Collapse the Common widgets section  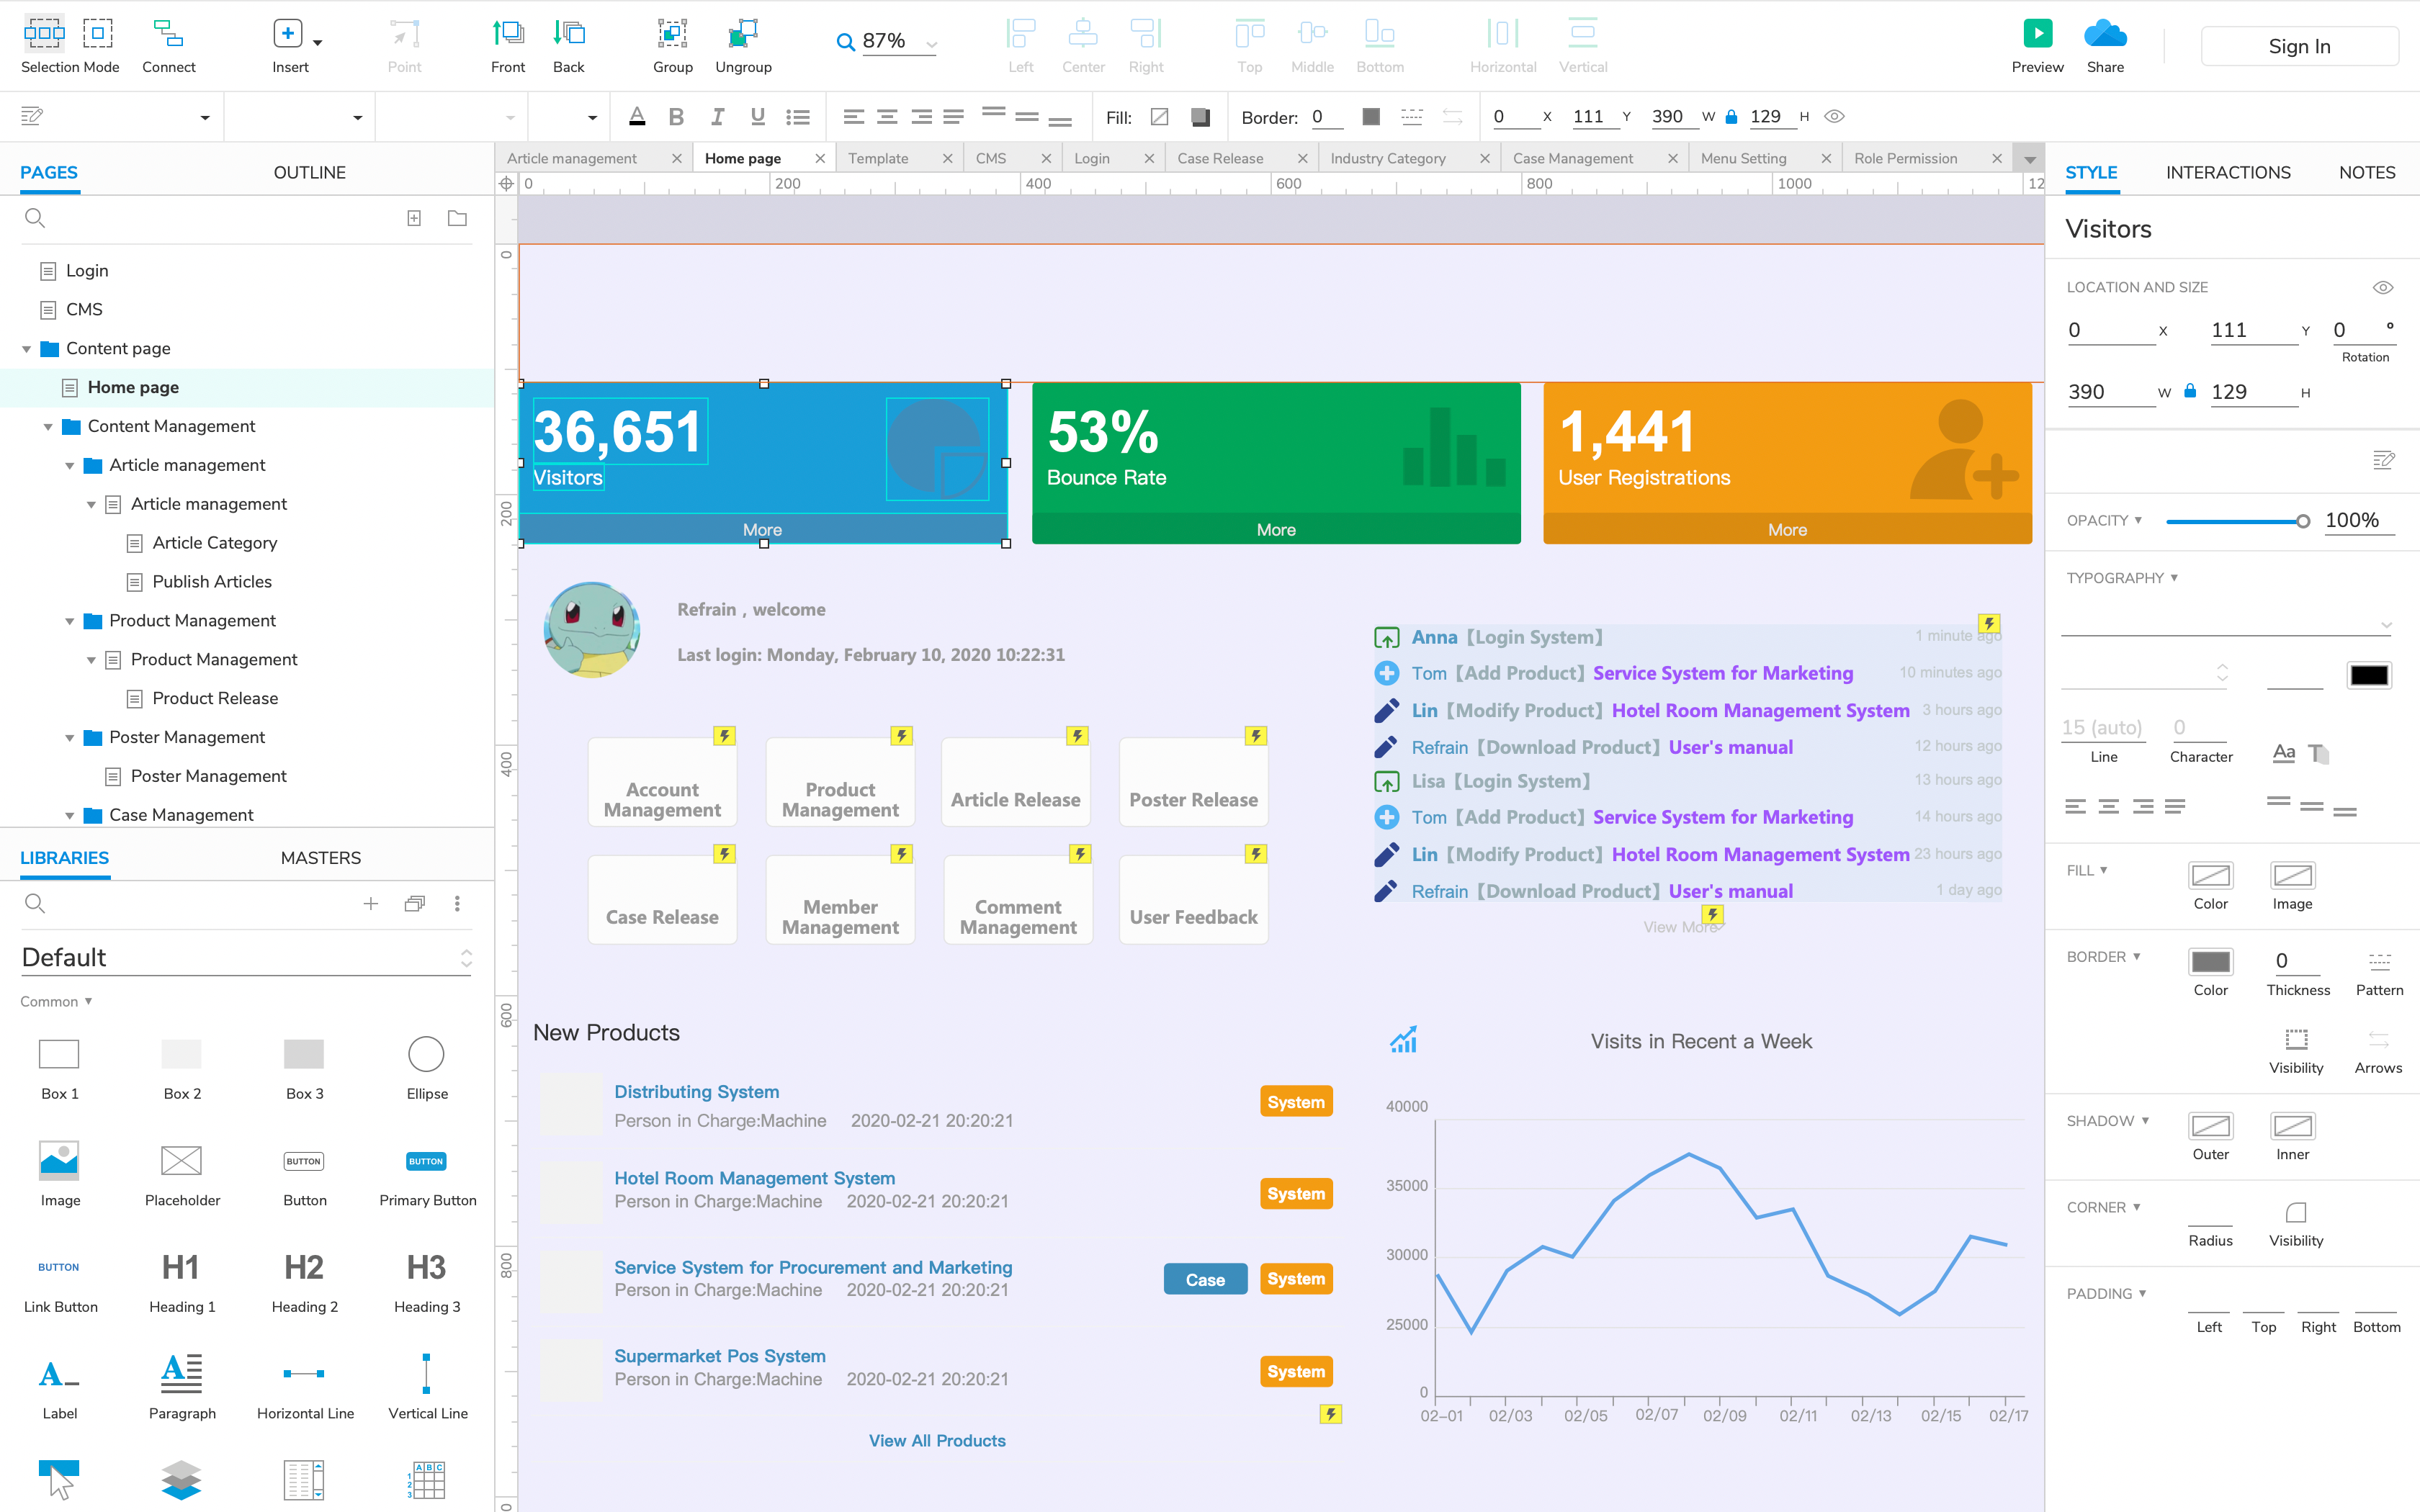(56, 1001)
